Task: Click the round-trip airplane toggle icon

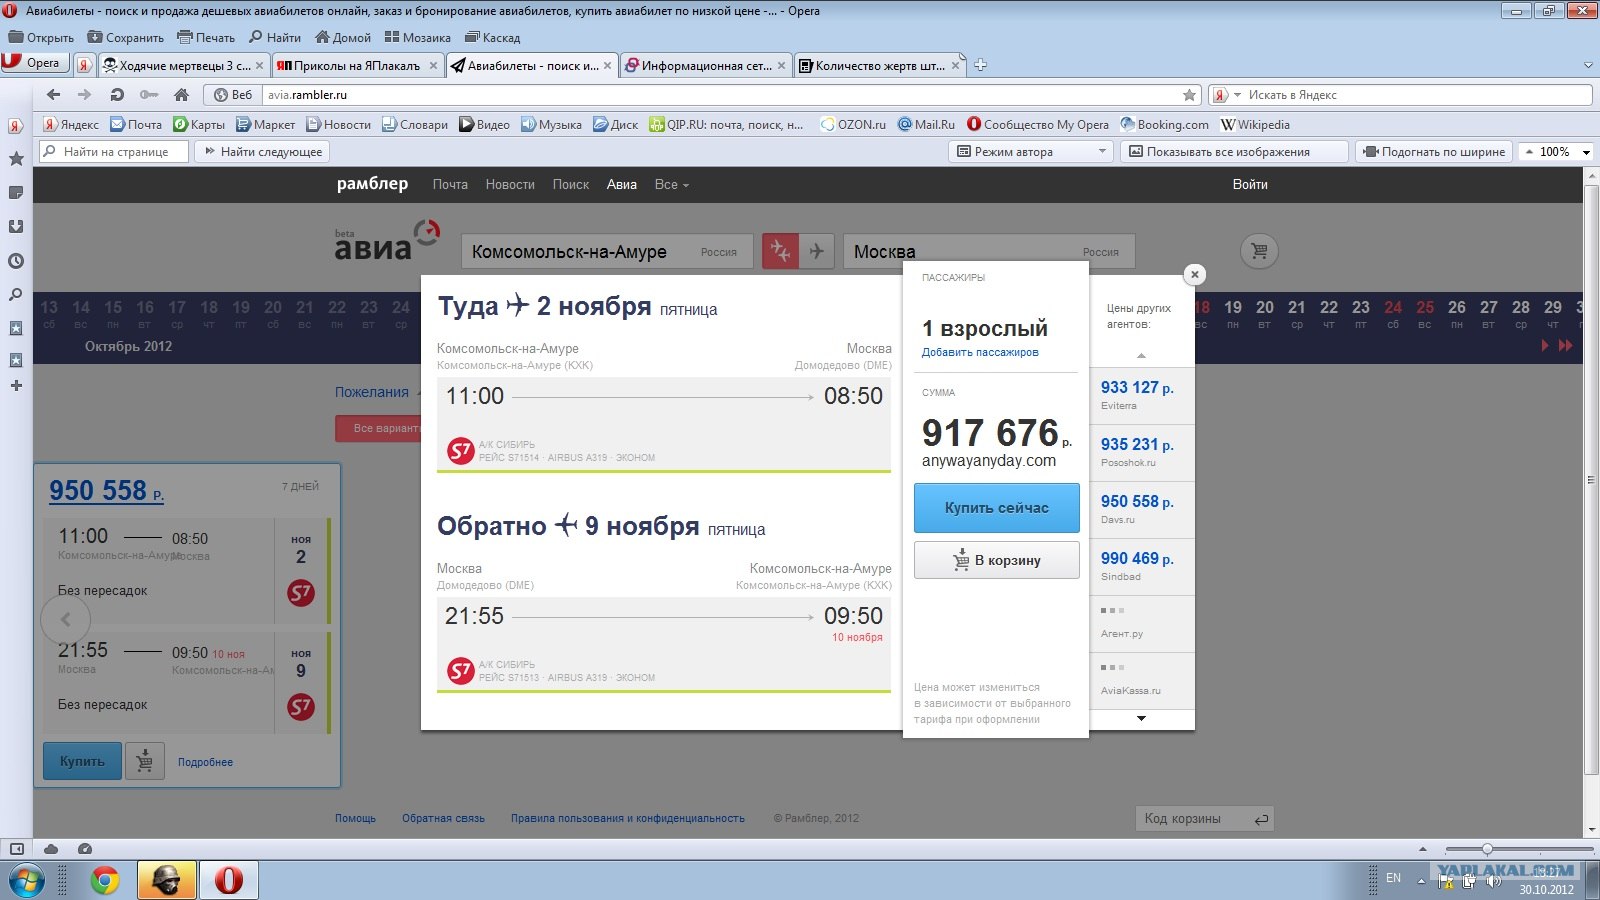Action: tap(780, 251)
